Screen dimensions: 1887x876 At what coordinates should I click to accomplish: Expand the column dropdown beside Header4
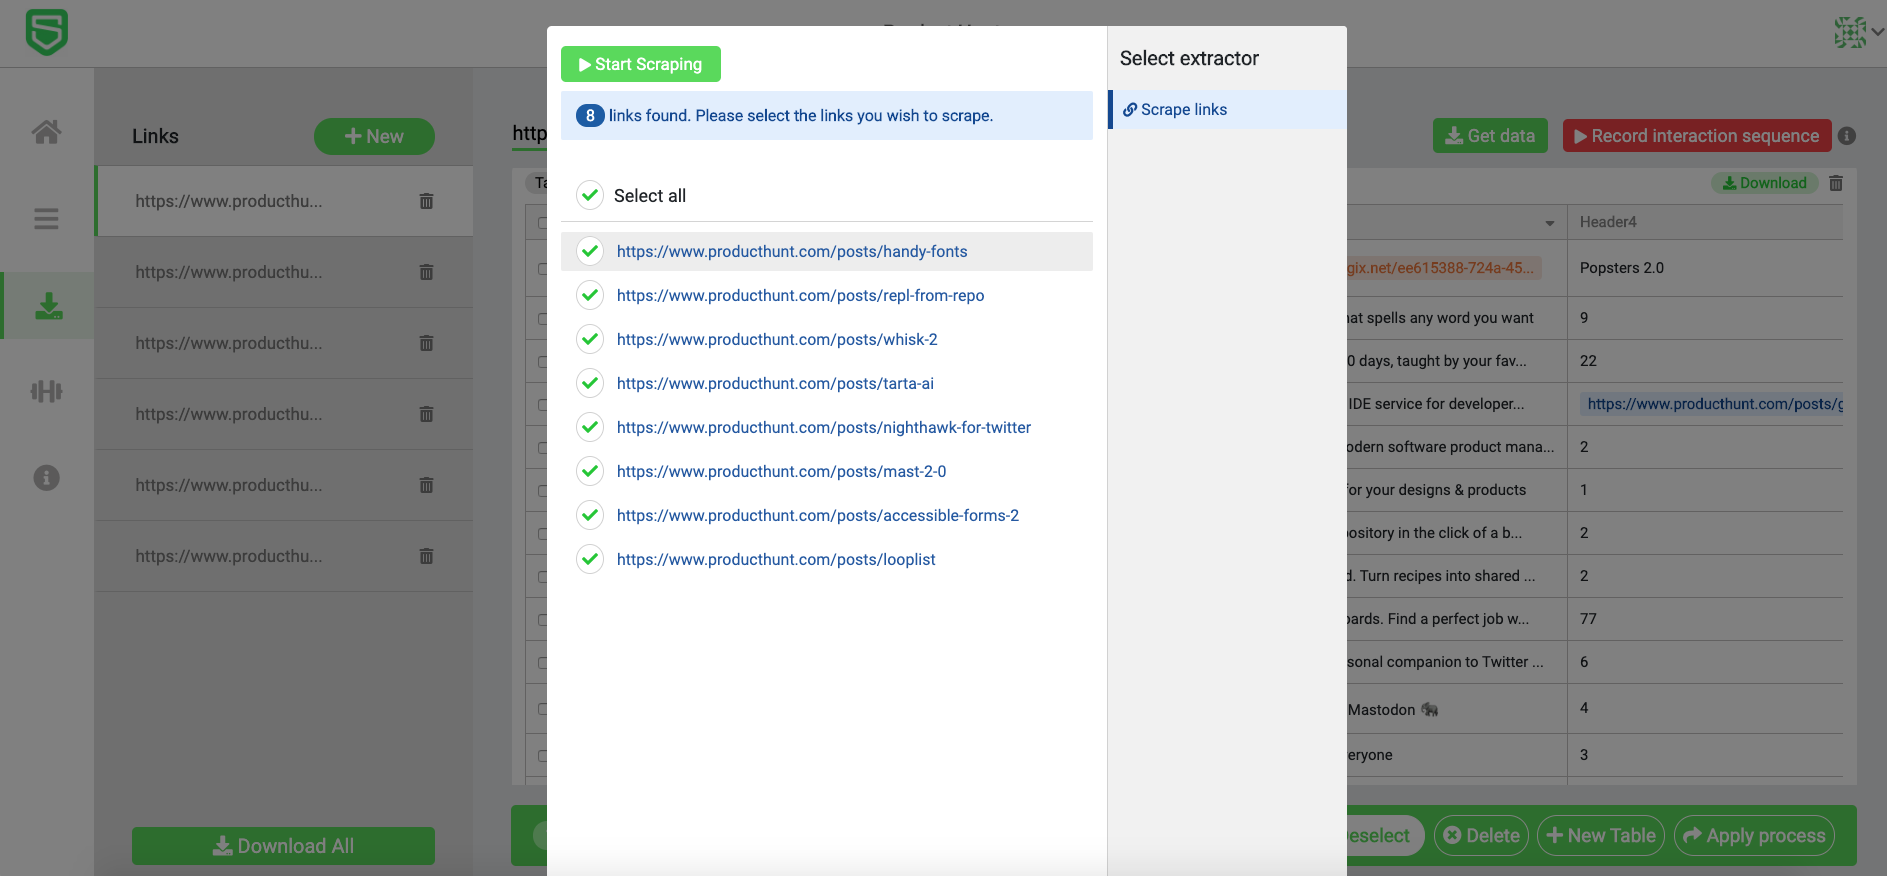(x=1550, y=223)
